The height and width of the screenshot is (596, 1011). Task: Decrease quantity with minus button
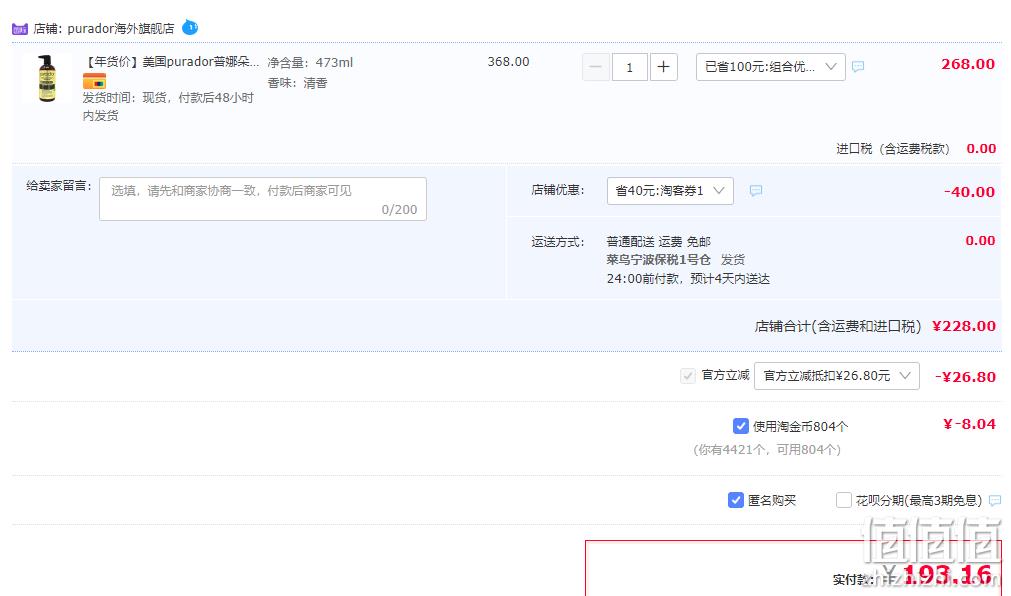(x=596, y=67)
